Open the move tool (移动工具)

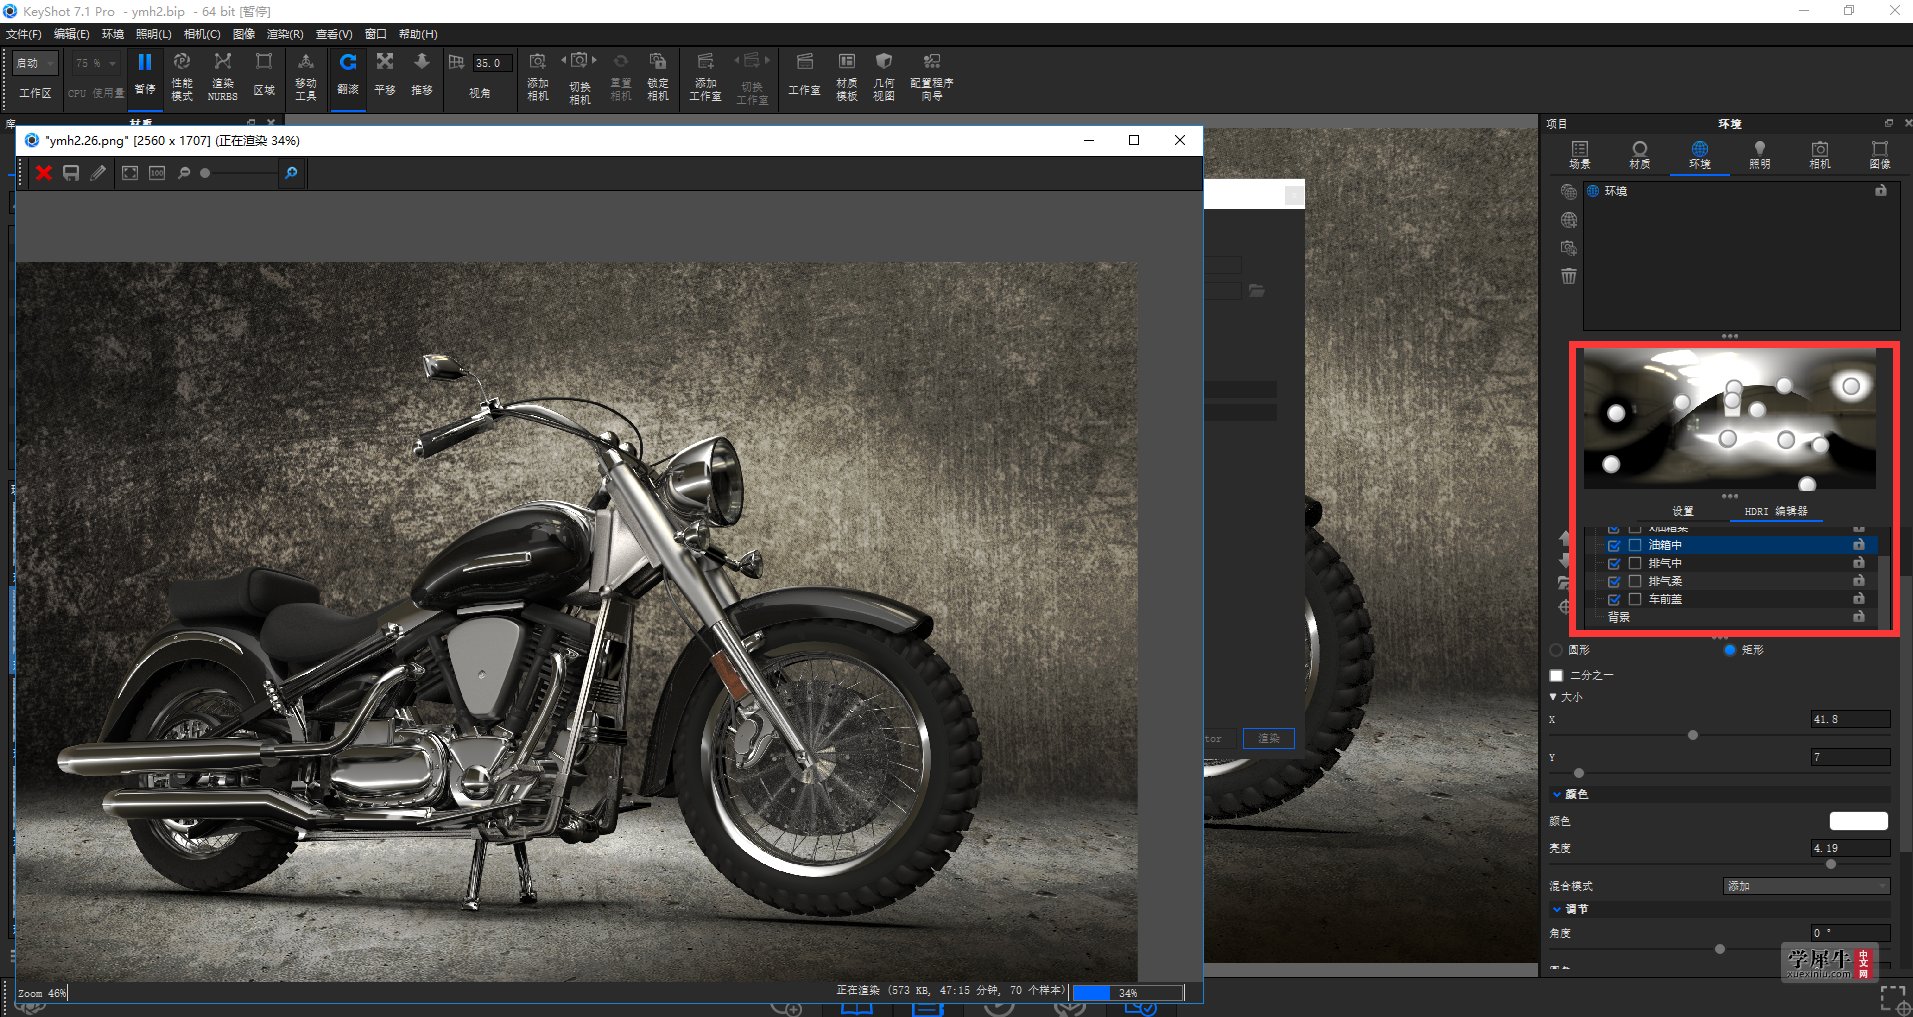point(306,76)
